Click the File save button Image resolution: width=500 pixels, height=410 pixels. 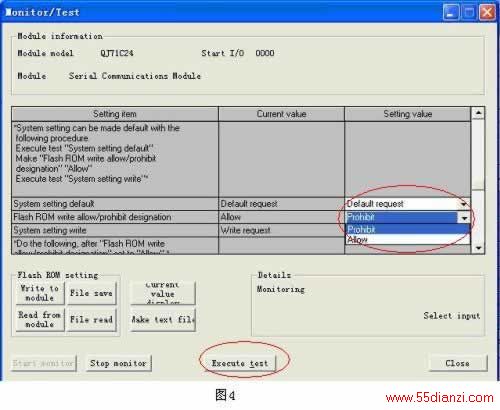[x=91, y=293]
